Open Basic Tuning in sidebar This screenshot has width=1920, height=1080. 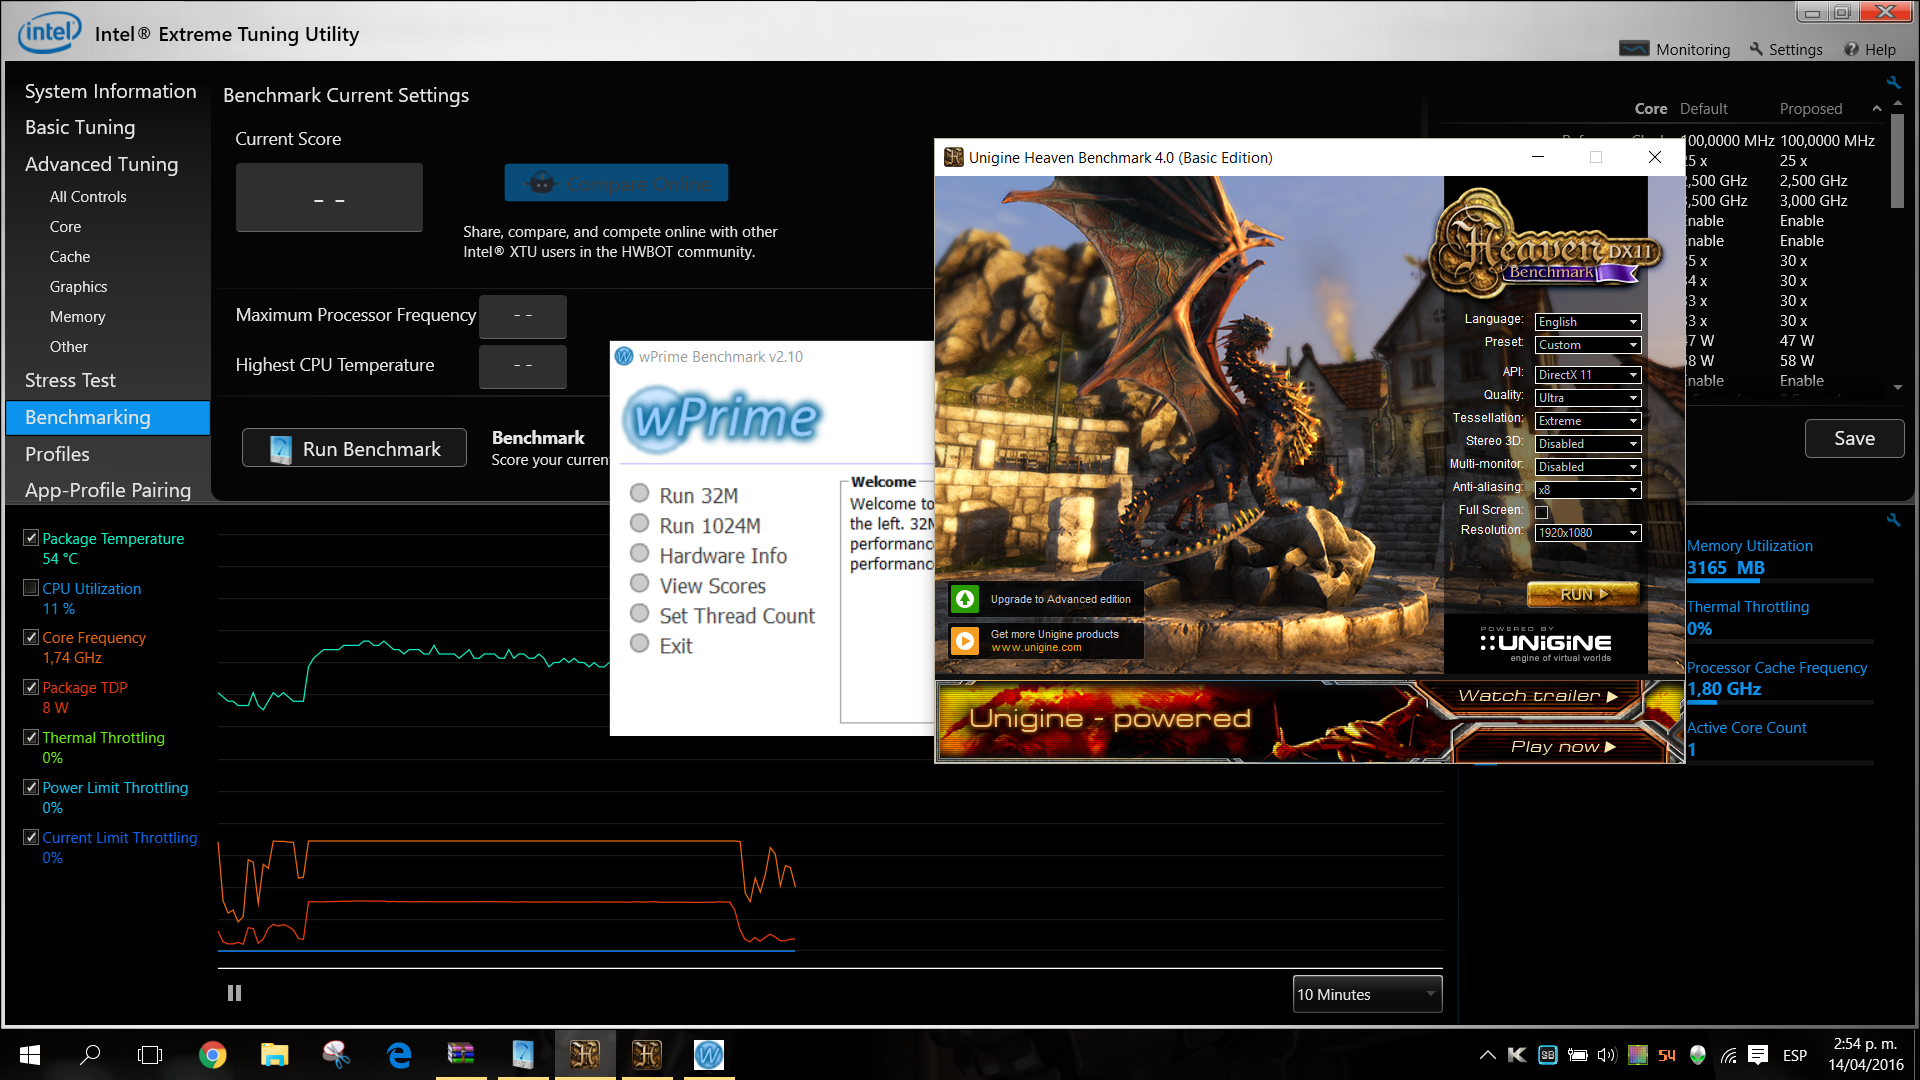point(80,127)
